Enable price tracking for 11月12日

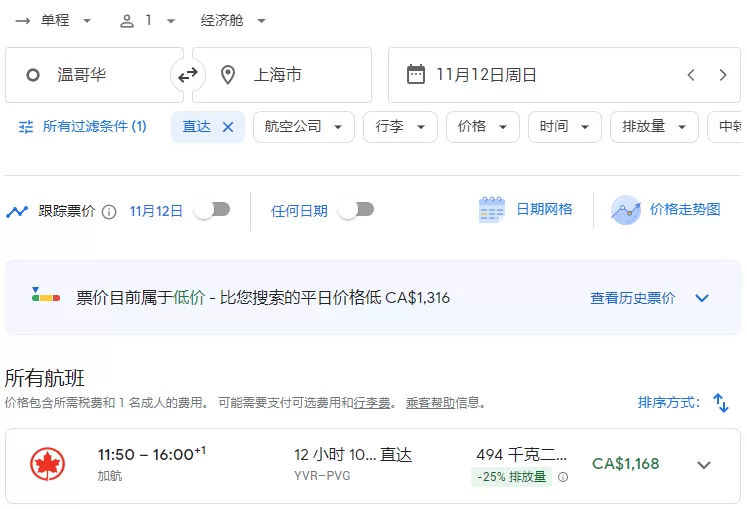[213, 210]
